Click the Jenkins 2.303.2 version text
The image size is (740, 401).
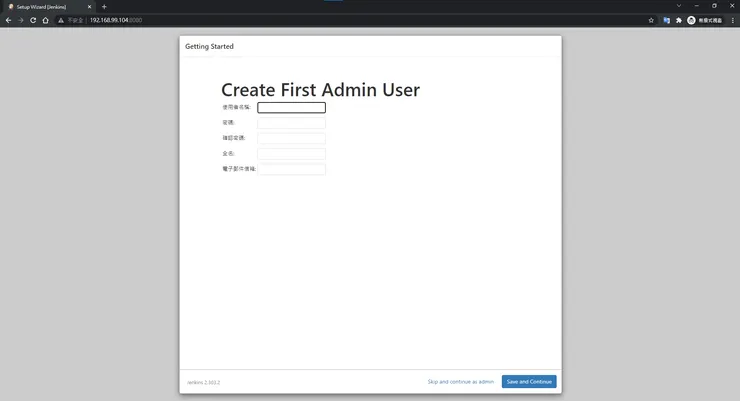[x=203, y=383]
